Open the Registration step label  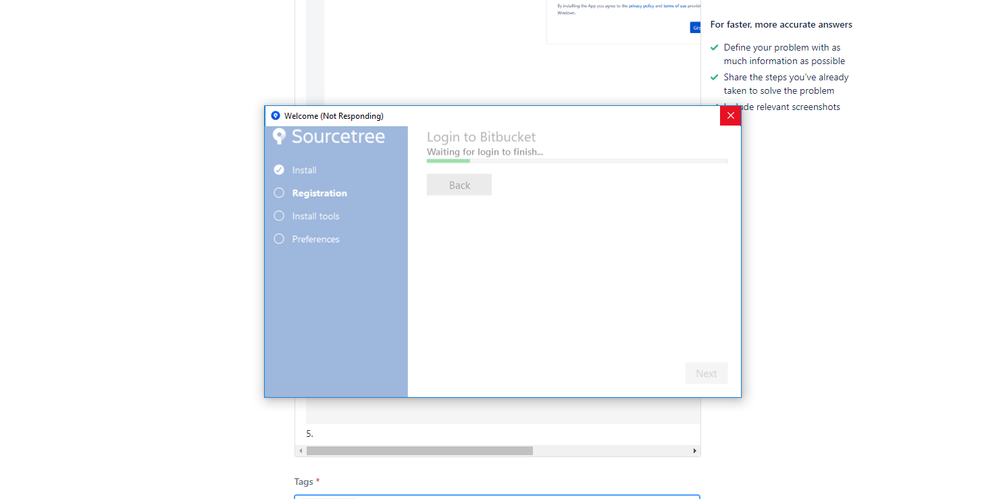[x=319, y=193]
